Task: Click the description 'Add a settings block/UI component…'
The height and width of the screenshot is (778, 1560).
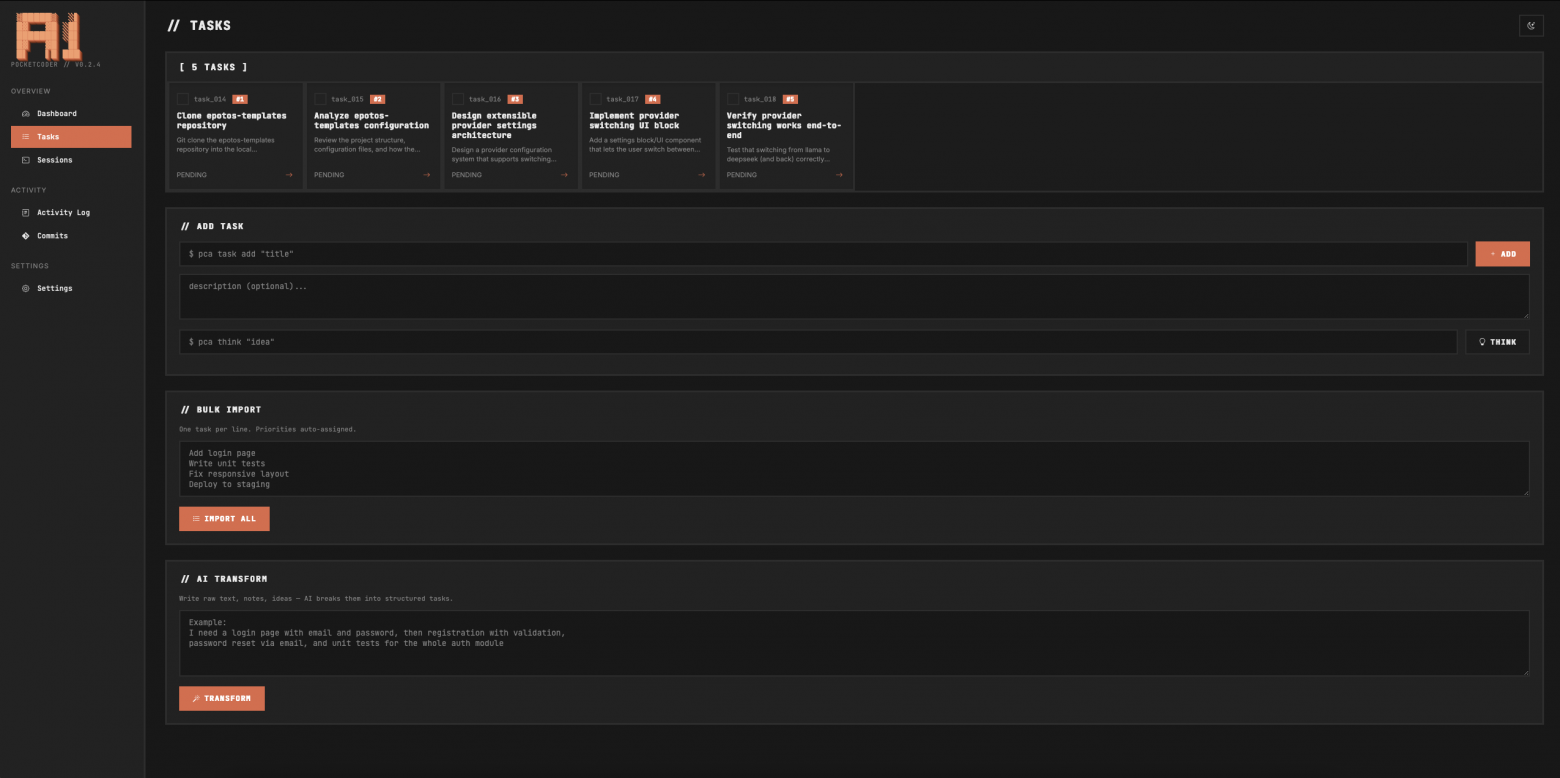Action: (645, 145)
